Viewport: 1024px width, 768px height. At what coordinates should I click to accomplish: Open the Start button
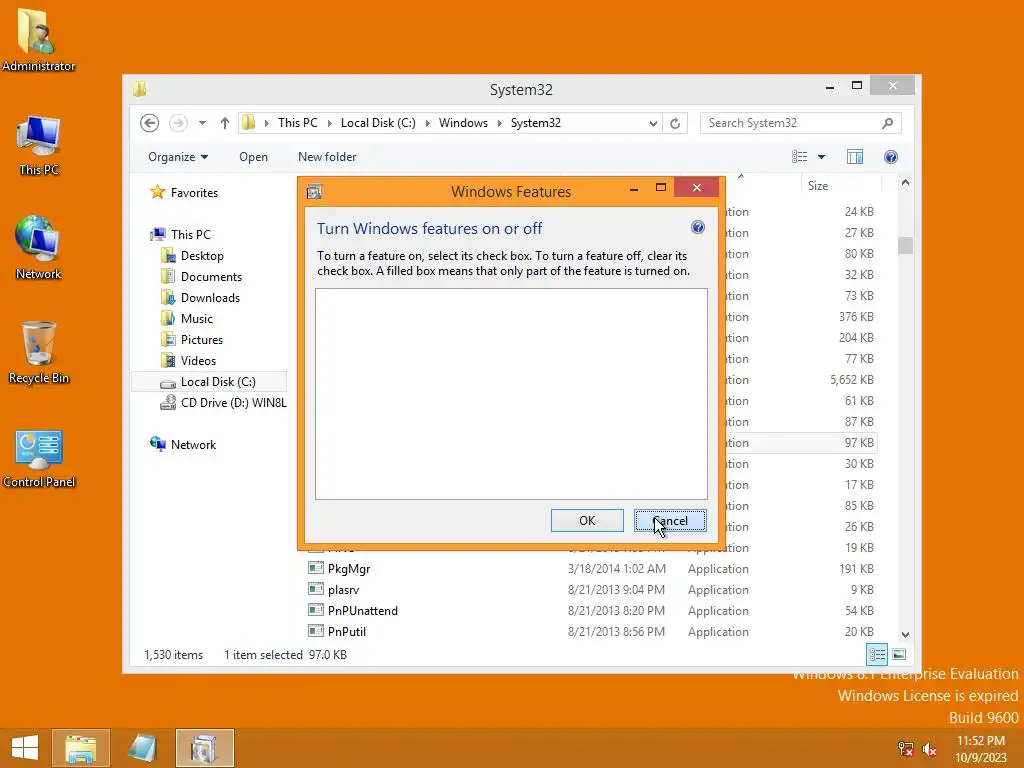(25, 748)
